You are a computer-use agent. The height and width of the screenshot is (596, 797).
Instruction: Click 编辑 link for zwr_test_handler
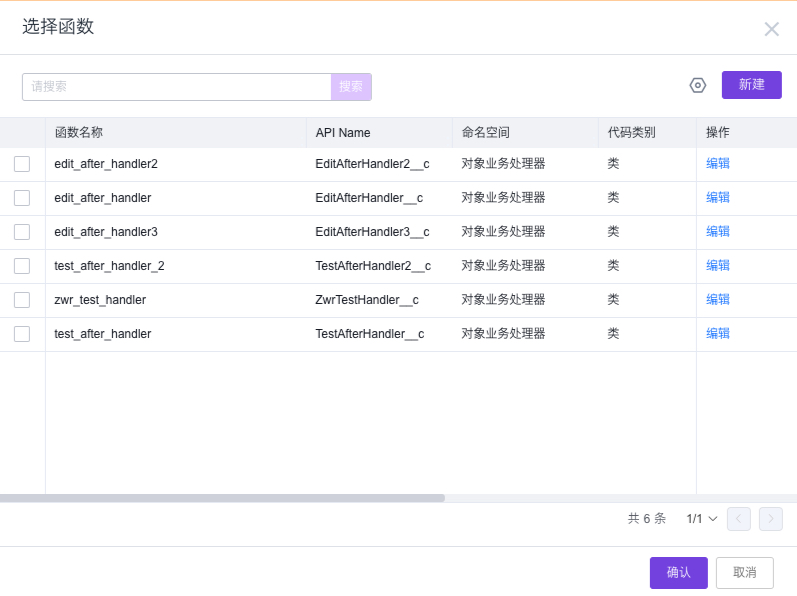click(718, 300)
